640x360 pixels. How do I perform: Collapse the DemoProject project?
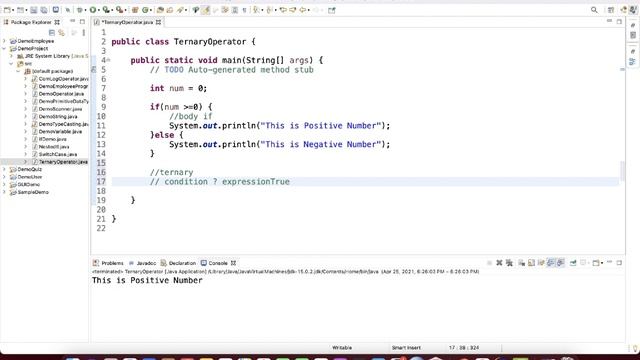4,48
